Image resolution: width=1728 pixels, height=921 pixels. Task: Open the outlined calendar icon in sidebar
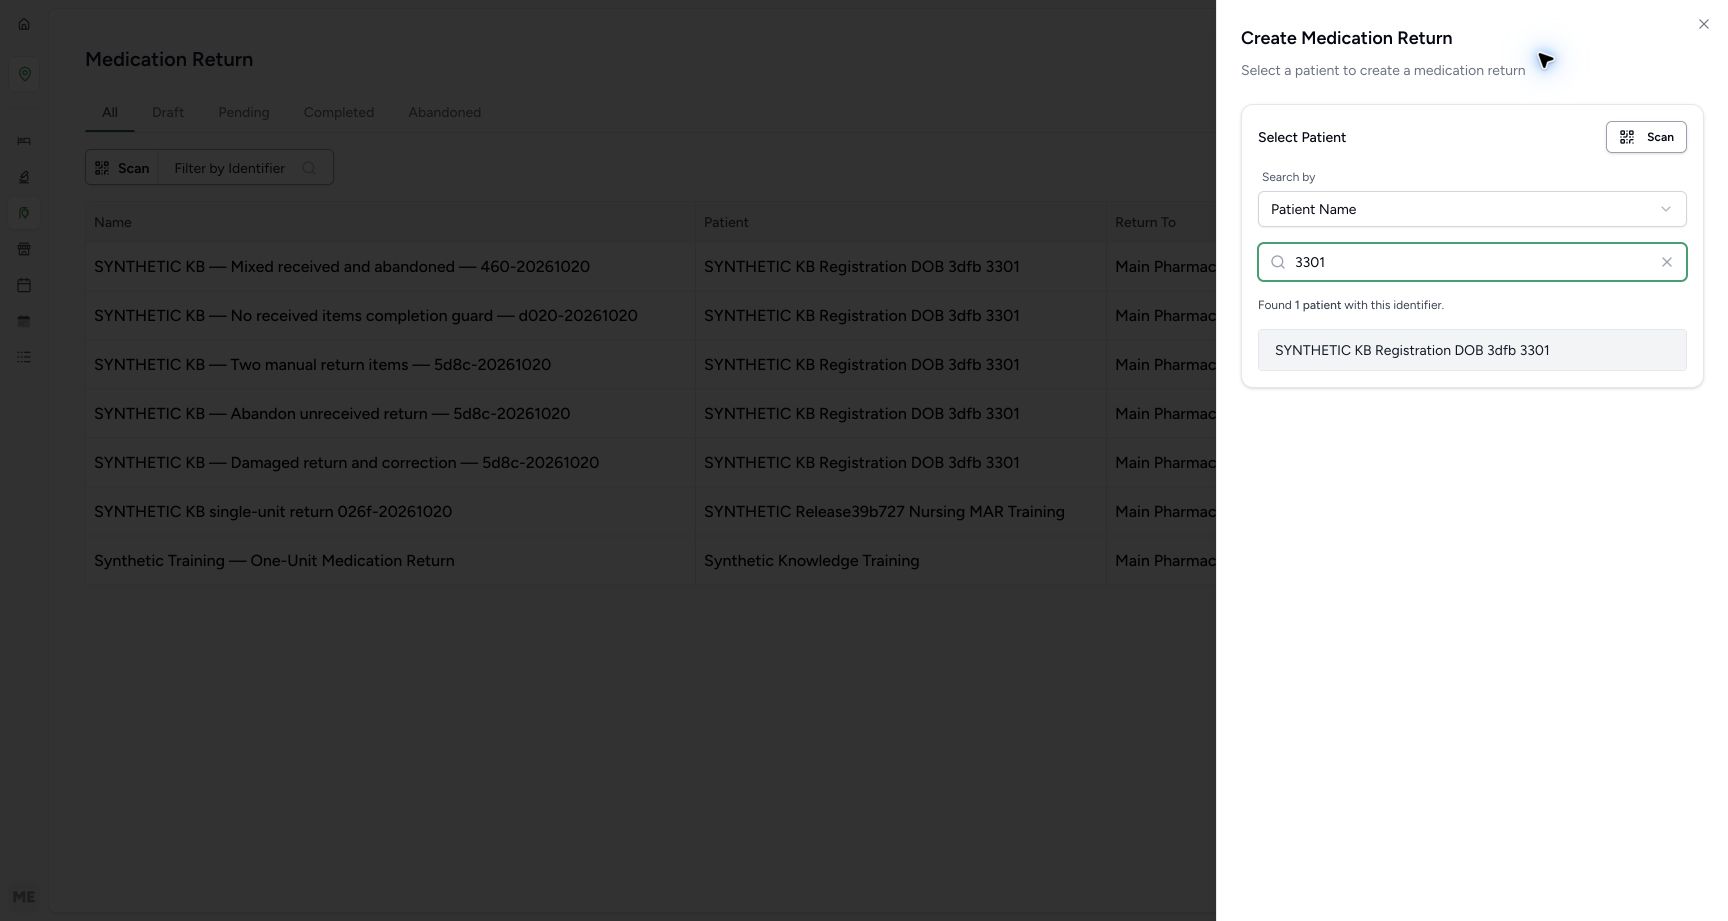click(x=24, y=285)
